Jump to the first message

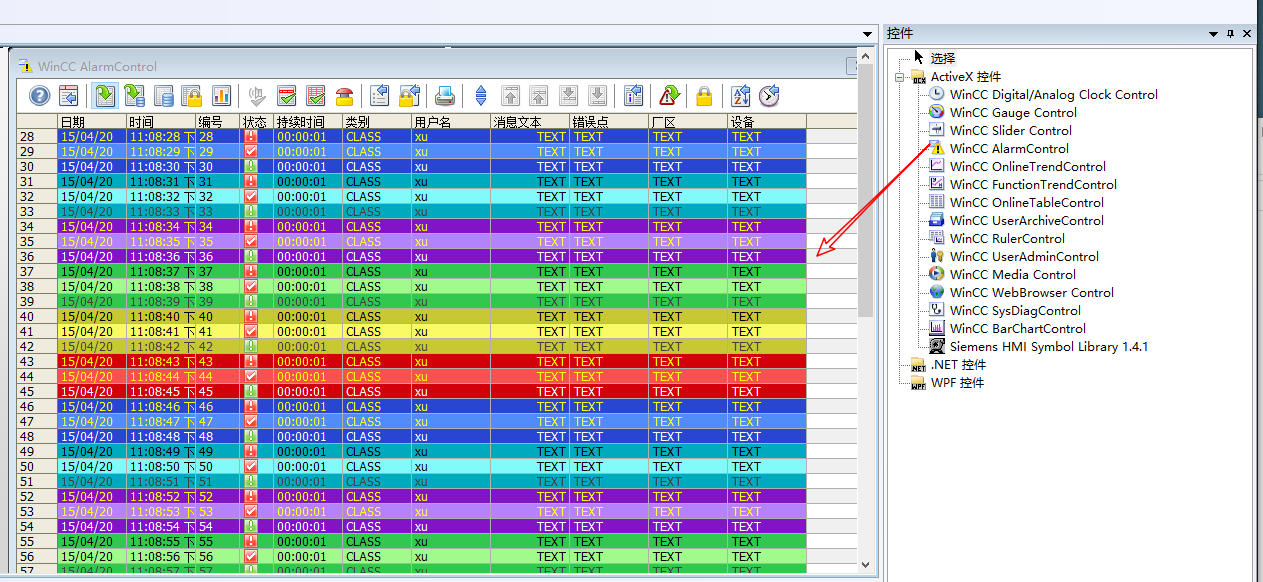(510, 96)
